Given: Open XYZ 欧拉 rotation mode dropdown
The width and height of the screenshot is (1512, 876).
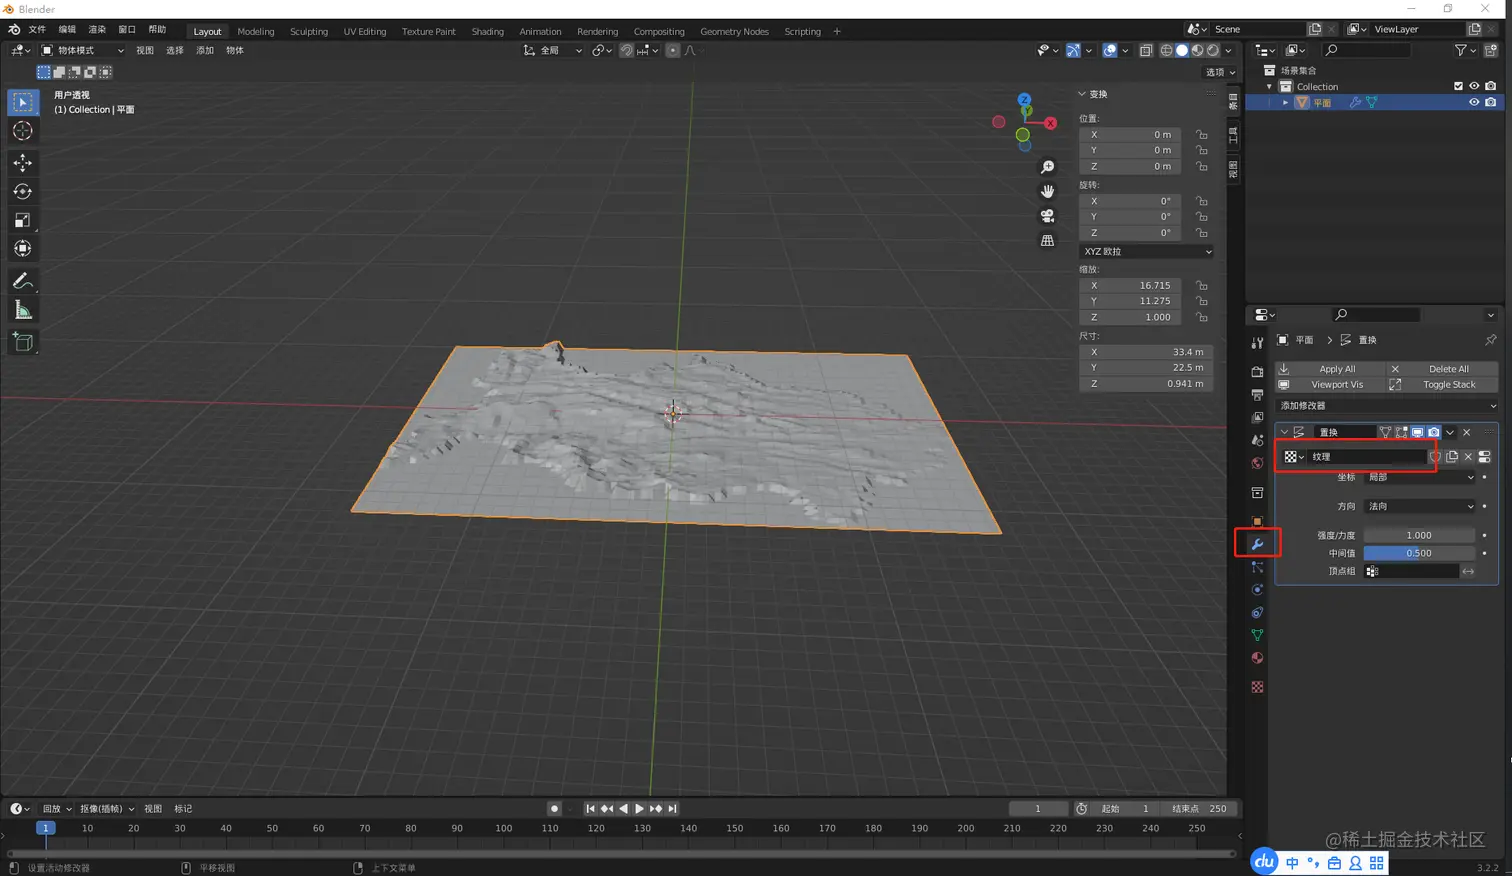Looking at the screenshot, I should click(x=1146, y=251).
